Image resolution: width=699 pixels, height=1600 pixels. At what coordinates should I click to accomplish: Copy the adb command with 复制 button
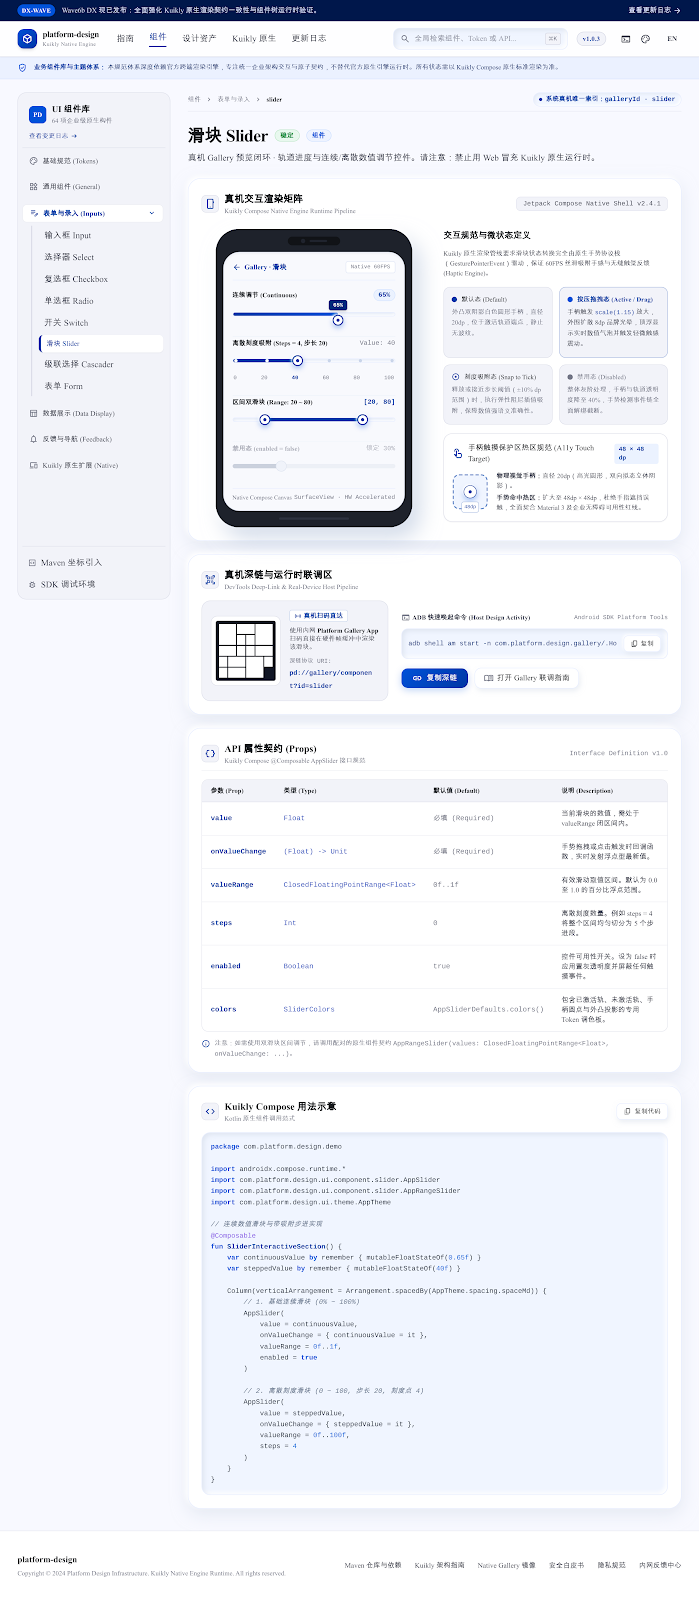[642, 643]
